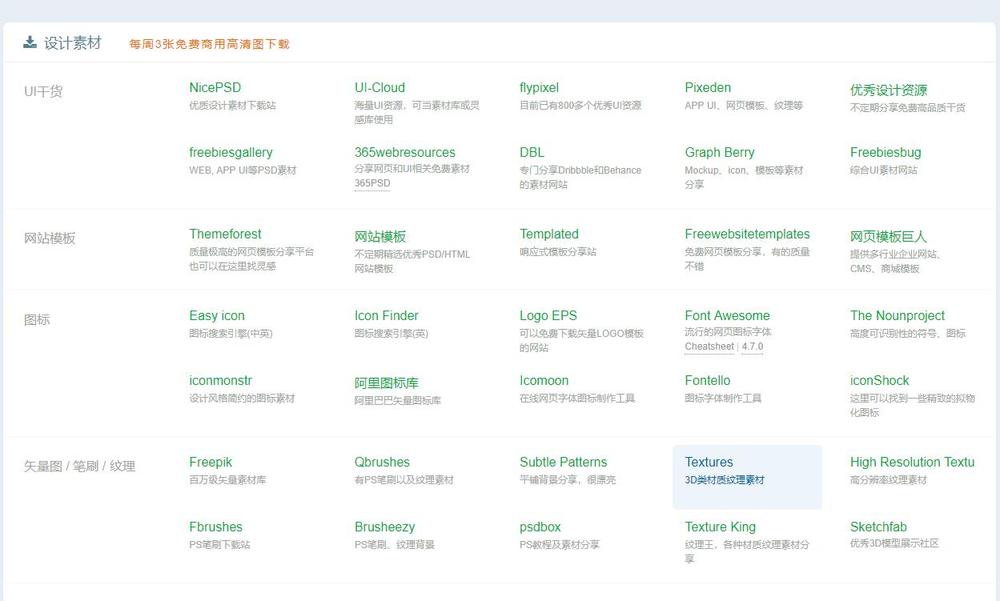Open the Freebiesbug link
The height and width of the screenshot is (601, 1000).
(x=885, y=152)
